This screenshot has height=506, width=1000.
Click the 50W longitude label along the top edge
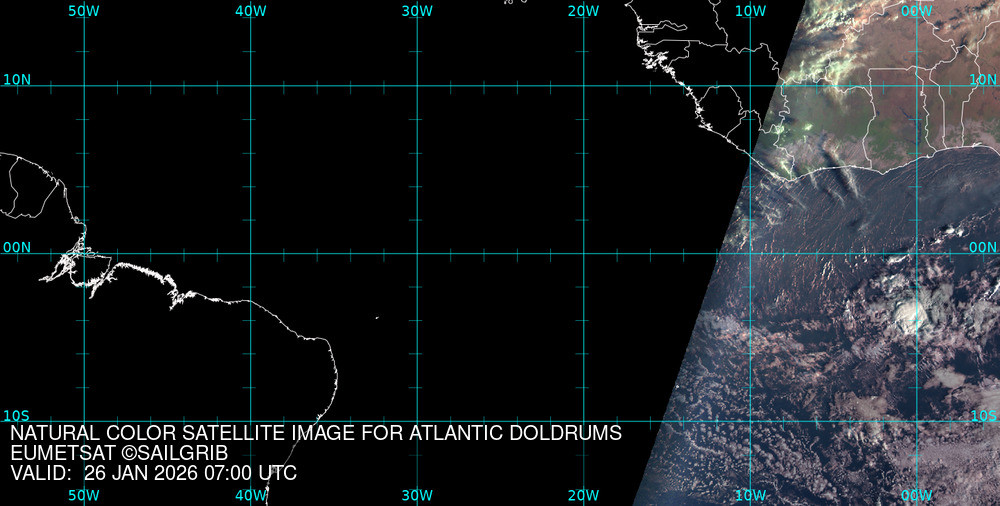point(84,11)
